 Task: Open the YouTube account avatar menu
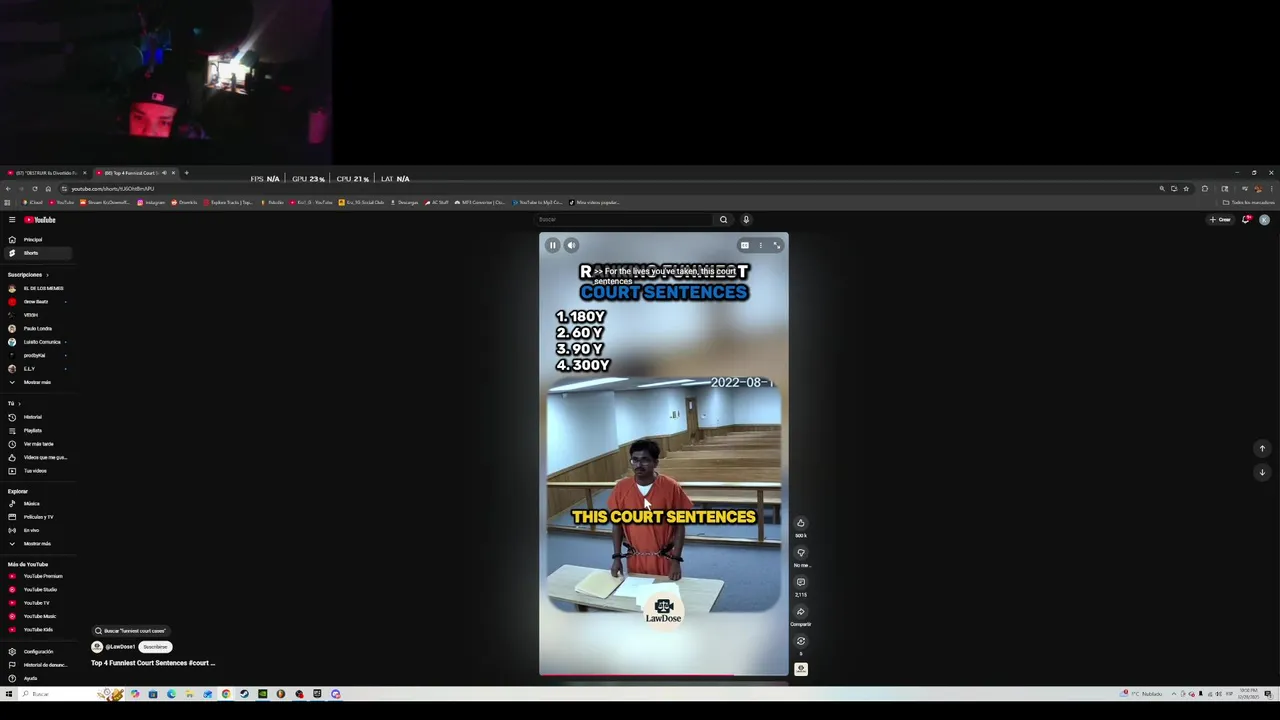click(x=1264, y=220)
